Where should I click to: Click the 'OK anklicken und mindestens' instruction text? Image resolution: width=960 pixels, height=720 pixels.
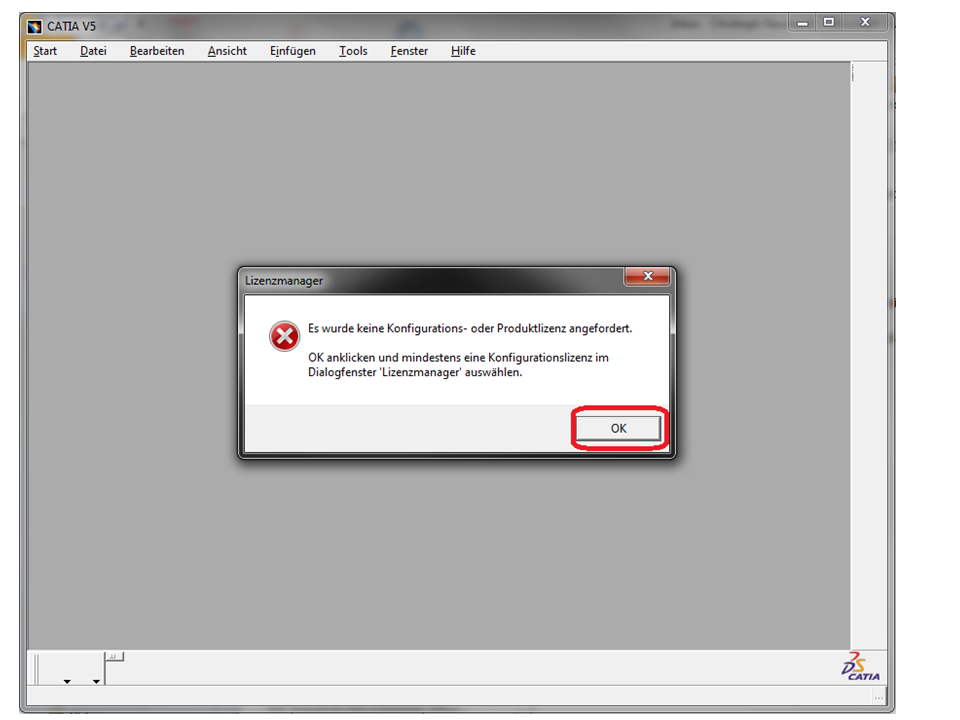point(458,365)
